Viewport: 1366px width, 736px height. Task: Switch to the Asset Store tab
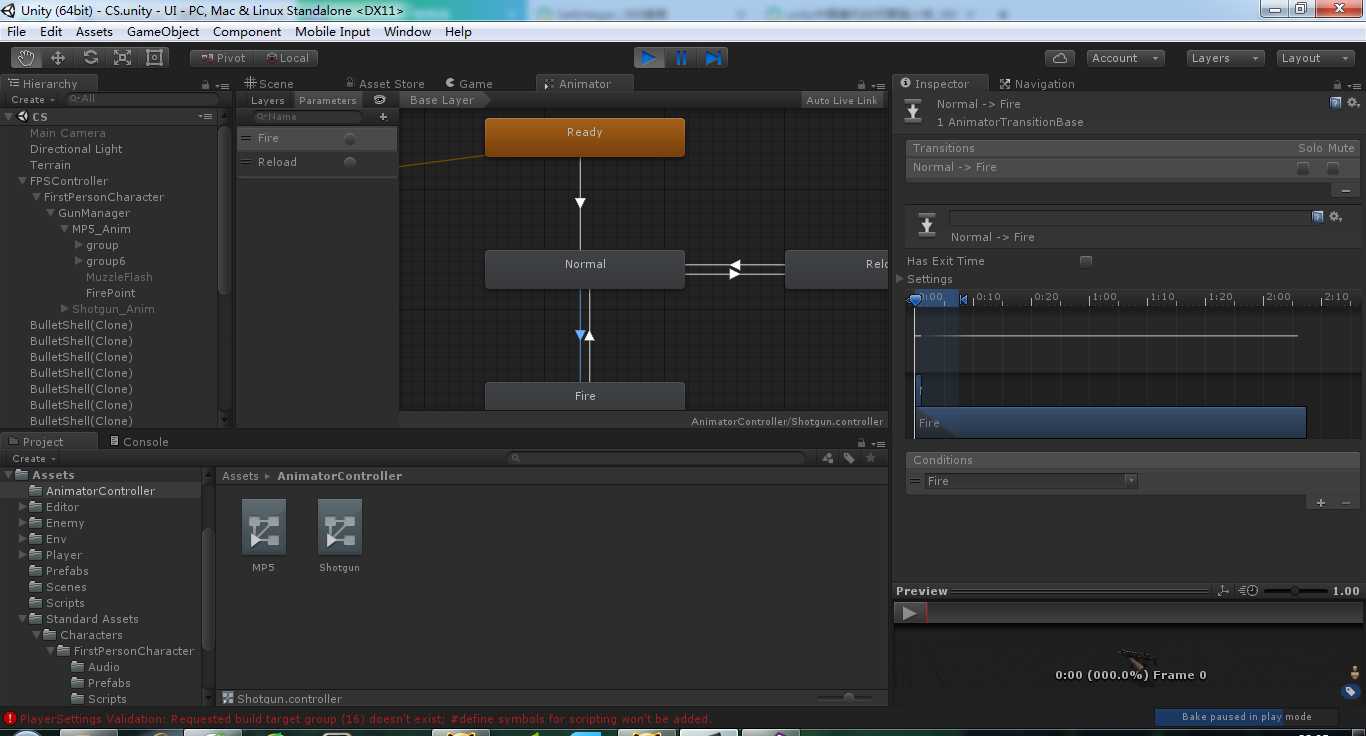click(385, 84)
